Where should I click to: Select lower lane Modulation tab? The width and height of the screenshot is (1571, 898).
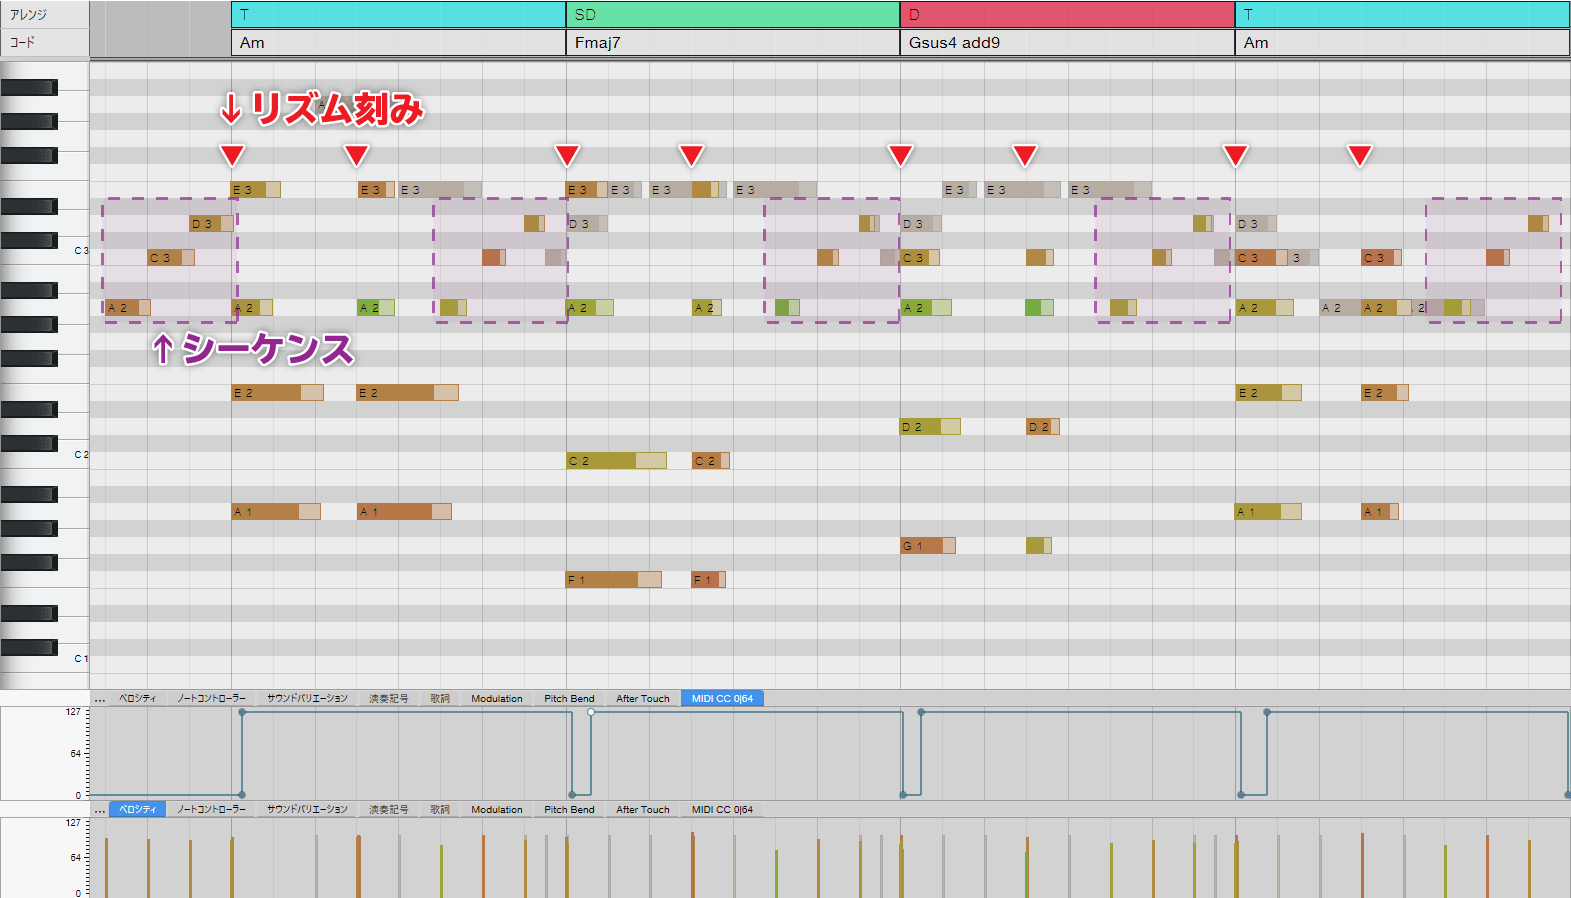tap(497, 809)
